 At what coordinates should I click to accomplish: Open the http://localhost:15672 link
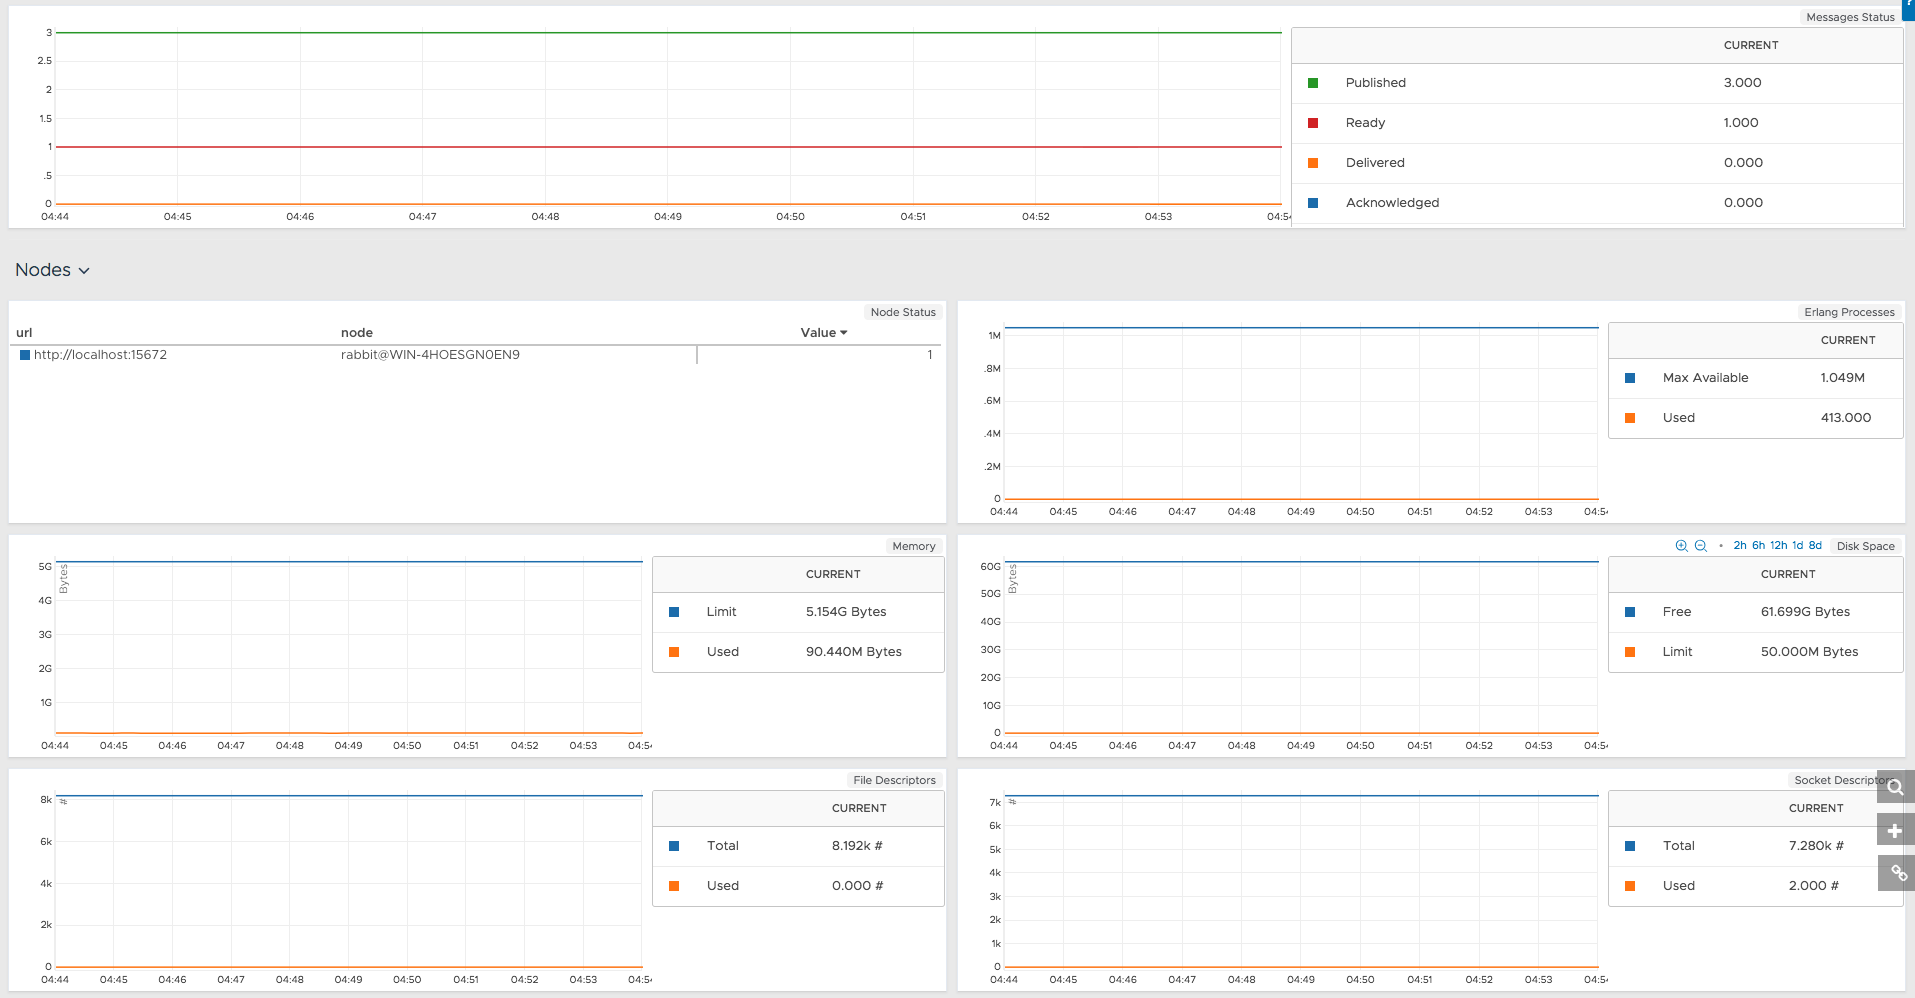click(101, 354)
